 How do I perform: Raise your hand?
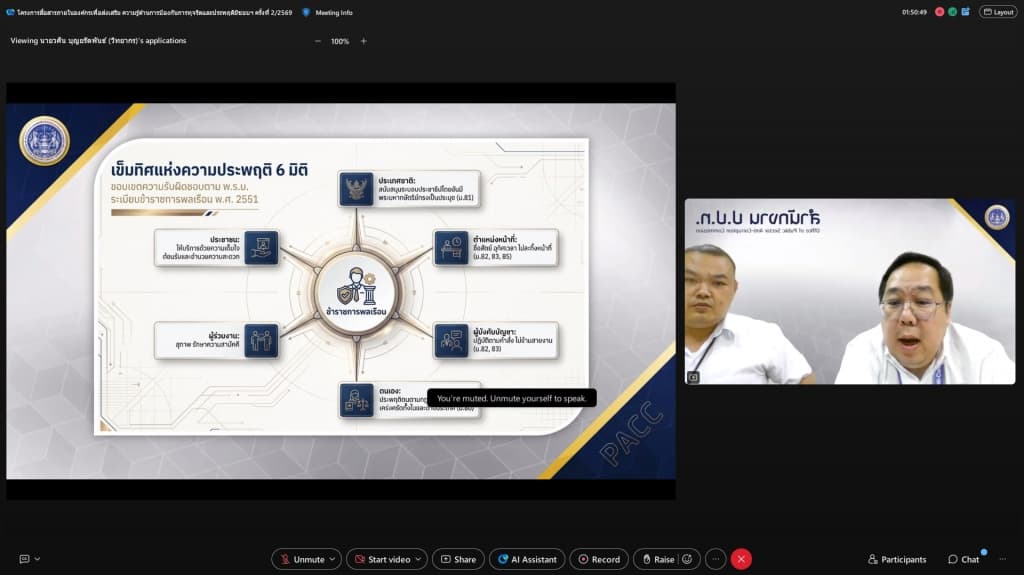point(658,559)
